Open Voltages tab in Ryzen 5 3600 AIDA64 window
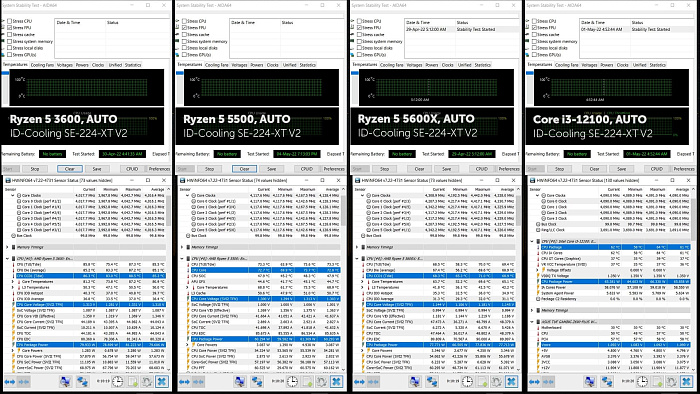 (65, 65)
